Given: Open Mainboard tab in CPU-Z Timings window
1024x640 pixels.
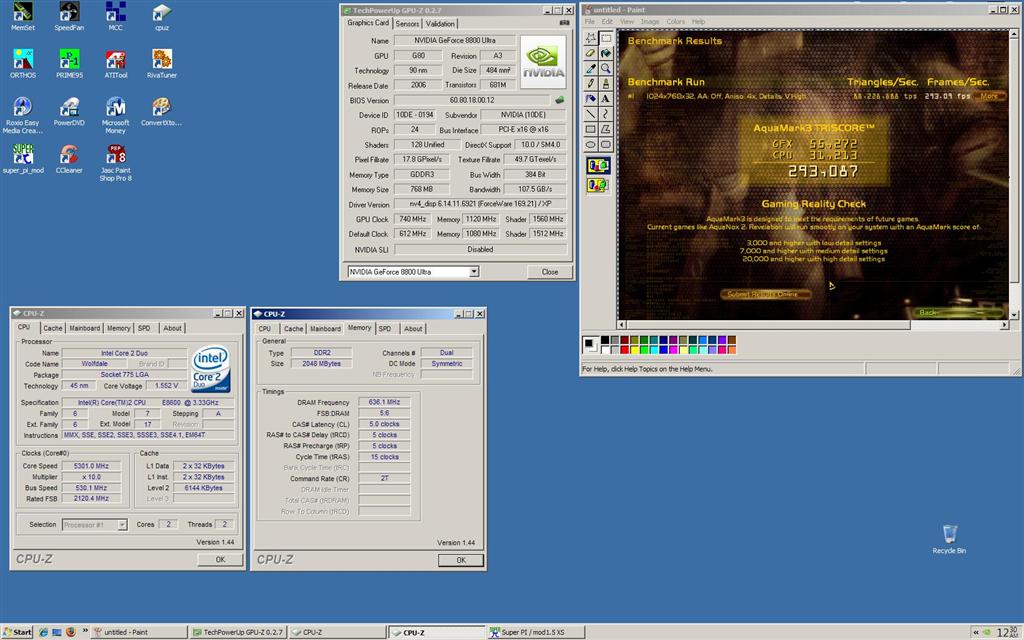Looking at the screenshot, I should click(325, 329).
